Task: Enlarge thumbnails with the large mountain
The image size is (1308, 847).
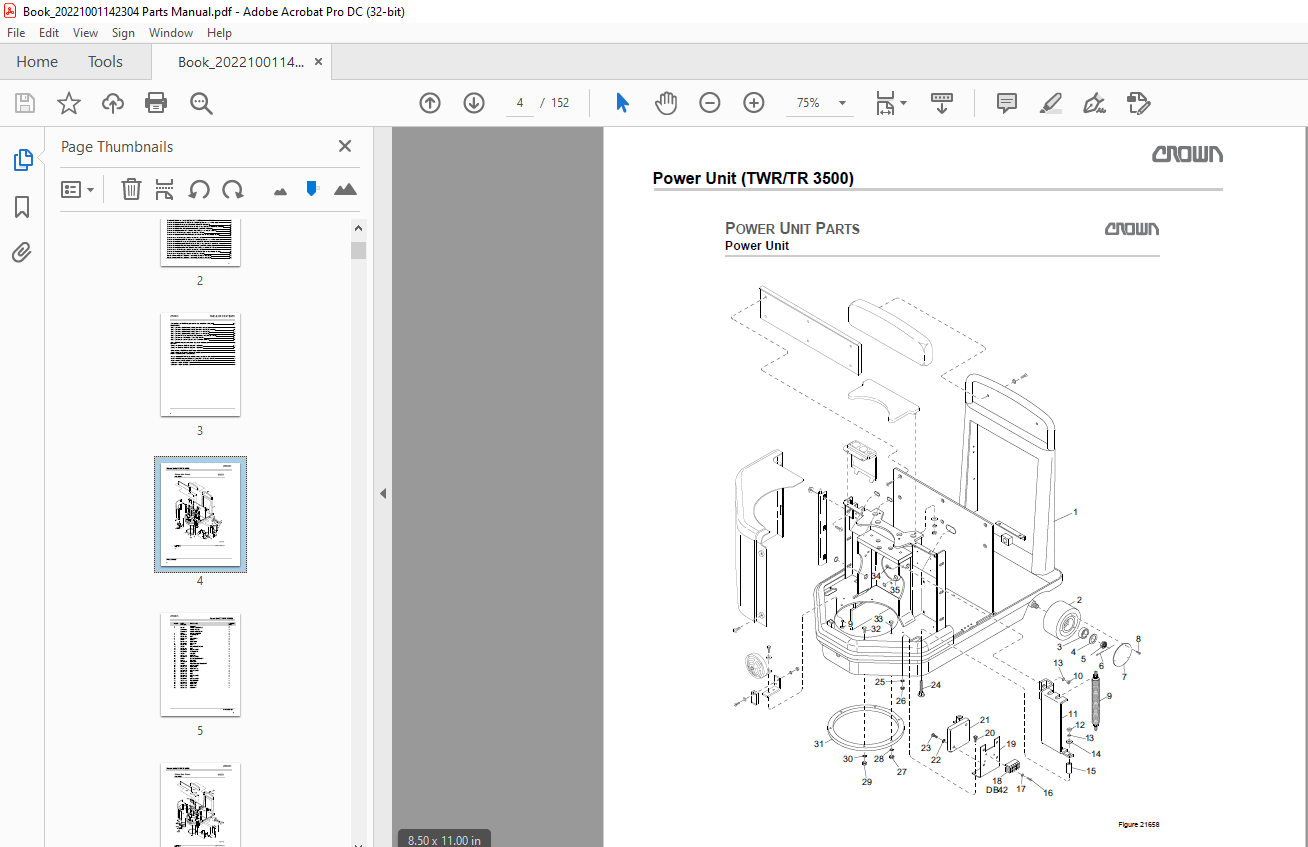Action: tap(345, 189)
